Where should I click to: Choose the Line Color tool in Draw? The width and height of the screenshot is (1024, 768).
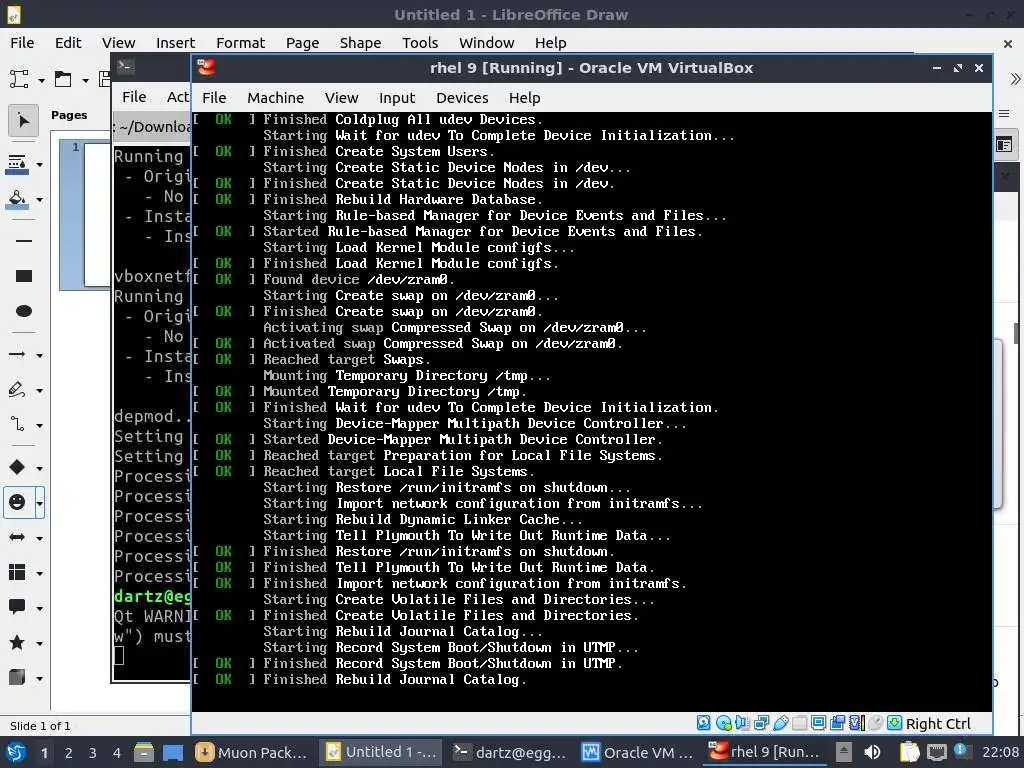point(18,163)
